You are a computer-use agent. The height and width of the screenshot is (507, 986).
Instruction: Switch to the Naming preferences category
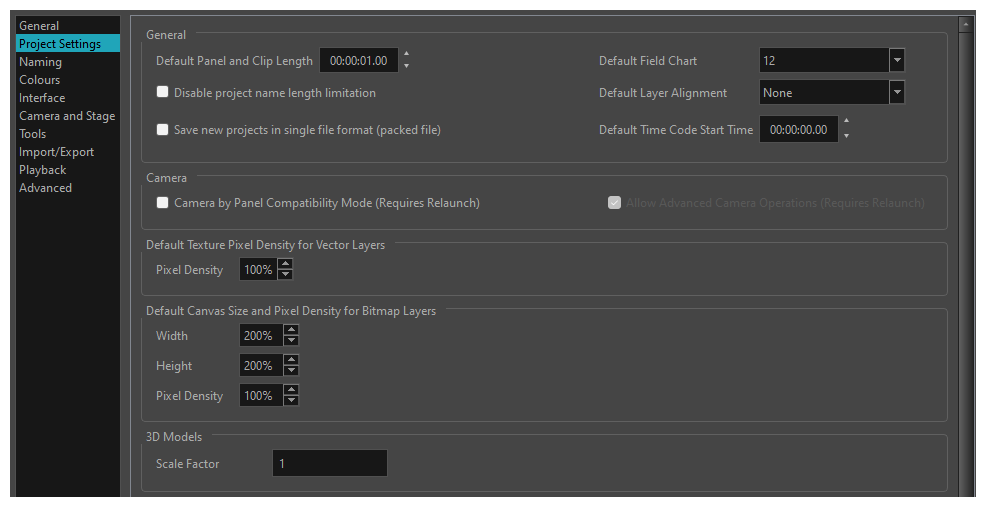coord(40,62)
